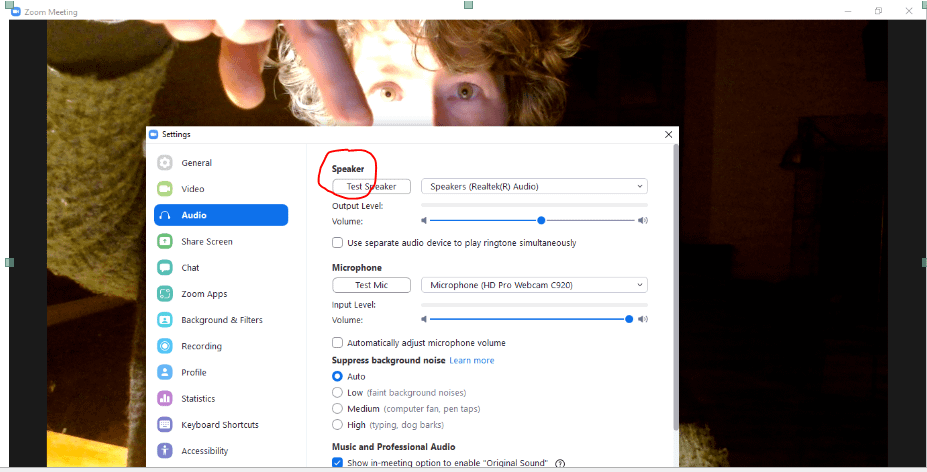The width and height of the screenshot is (927, 472).
Task: Click the speaker Volume slider handle
Action: click(x=541, y=220)
